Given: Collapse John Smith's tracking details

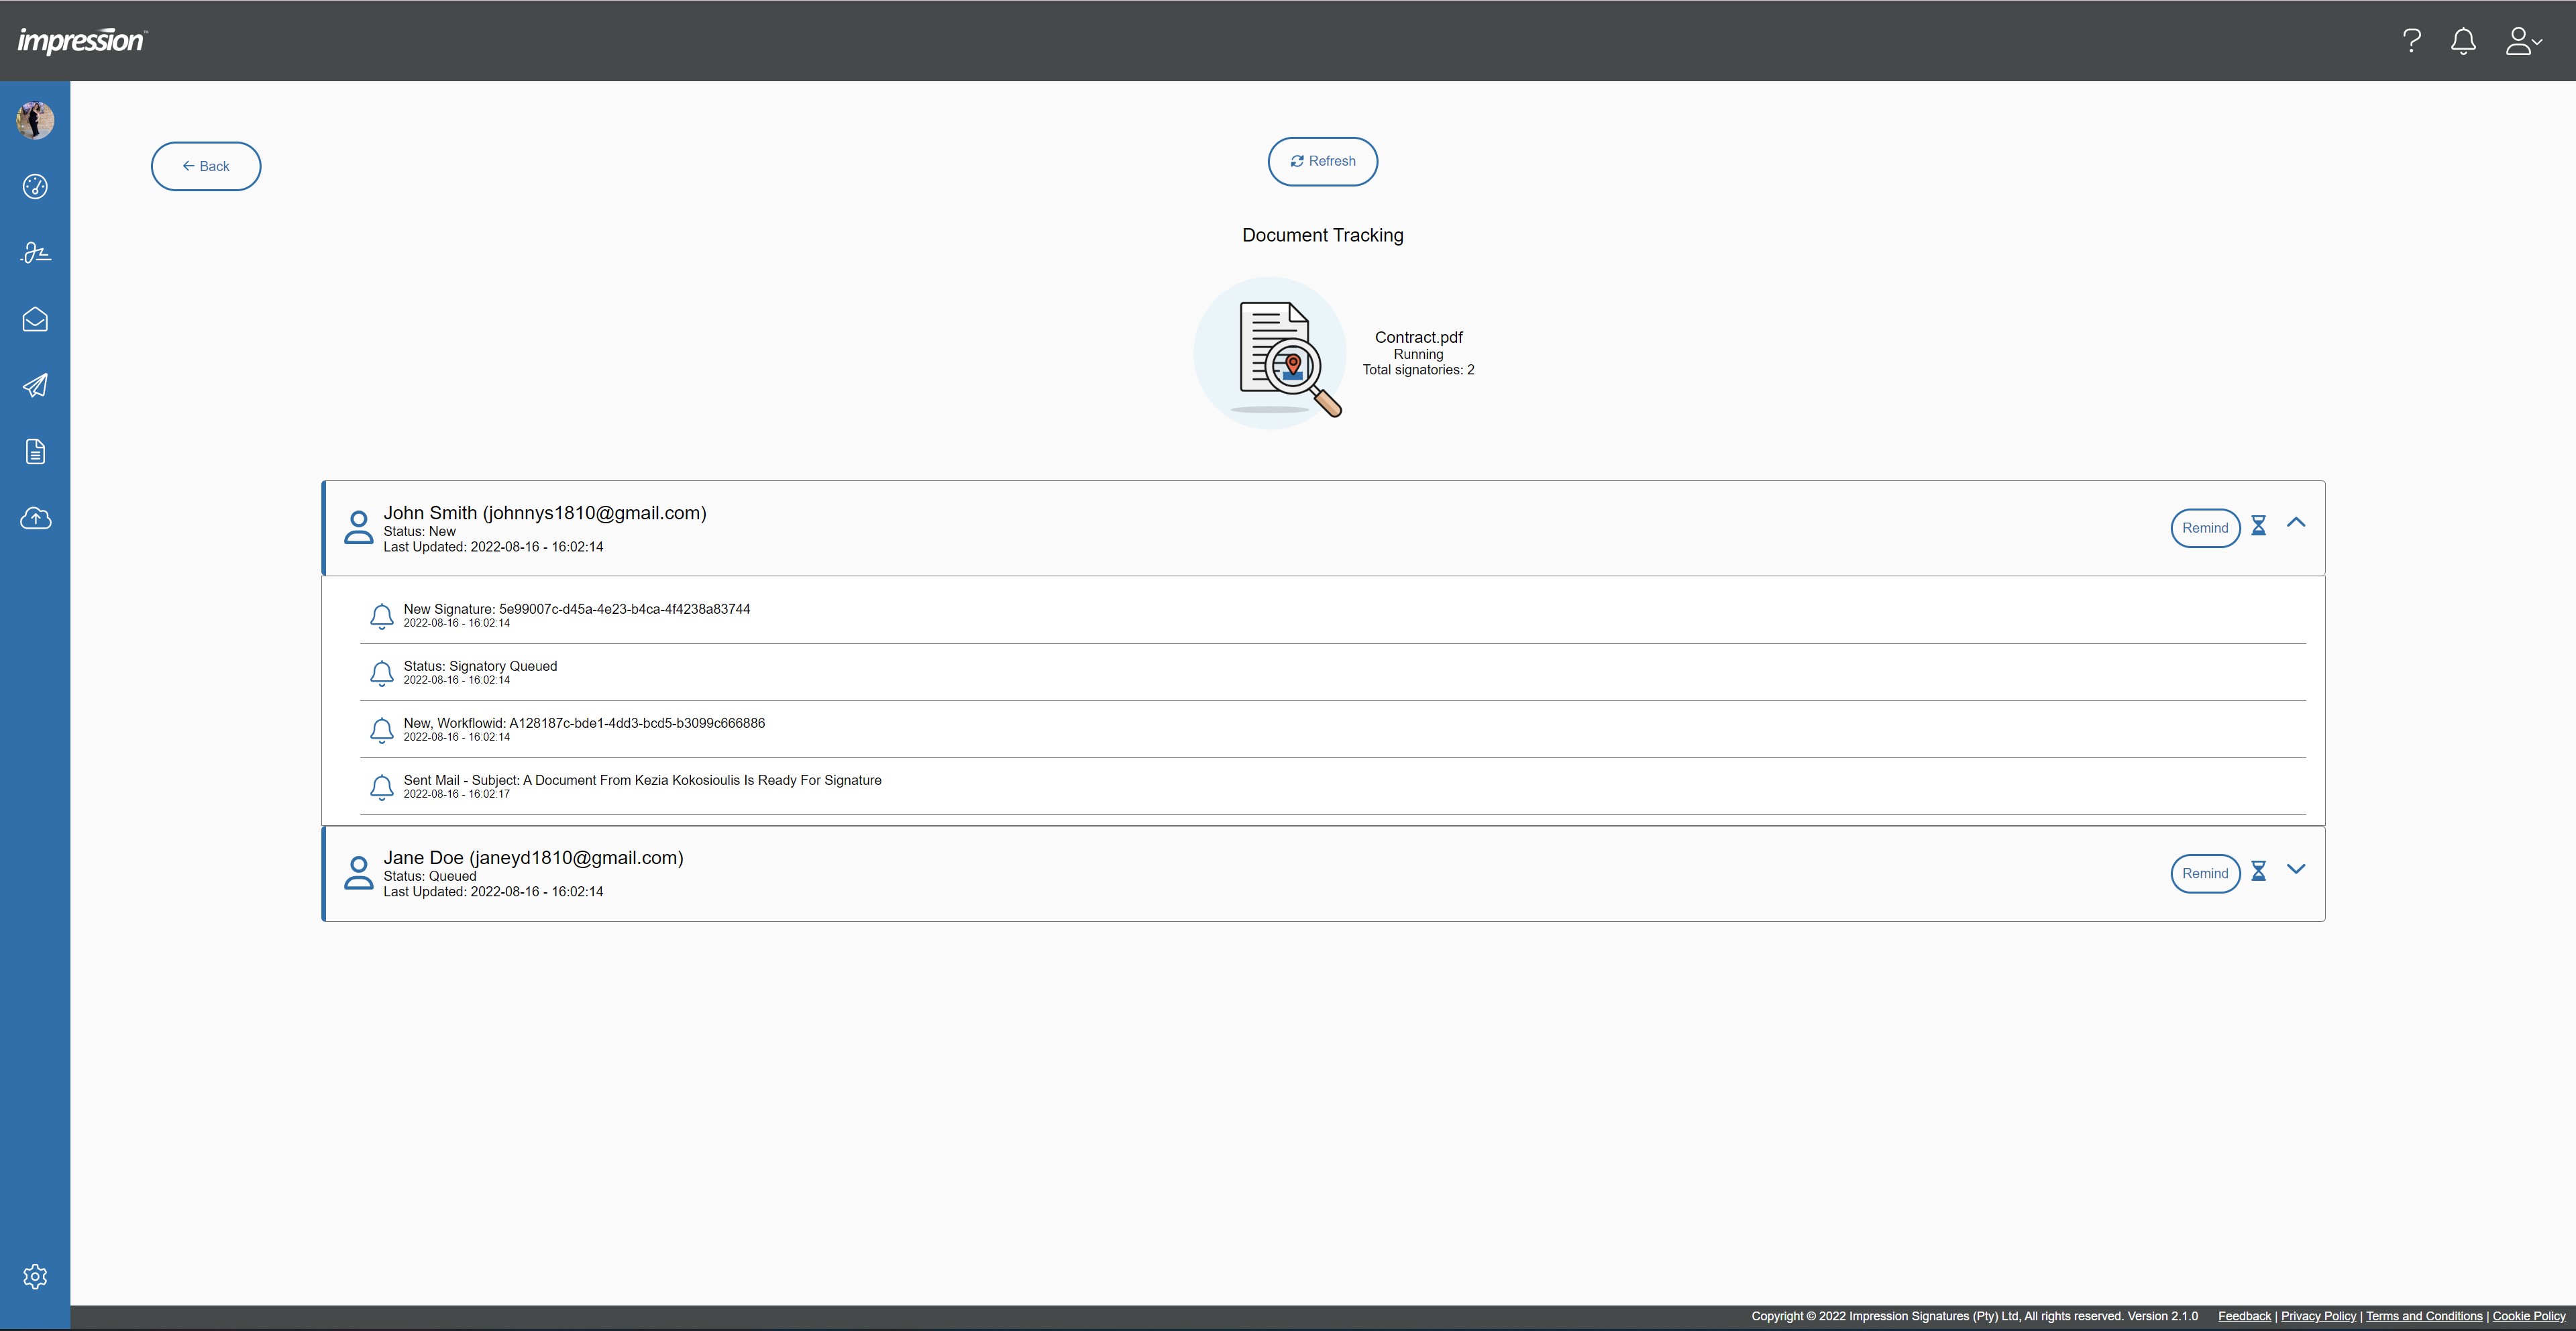Looking at the screenshot, I should 2296,523.
